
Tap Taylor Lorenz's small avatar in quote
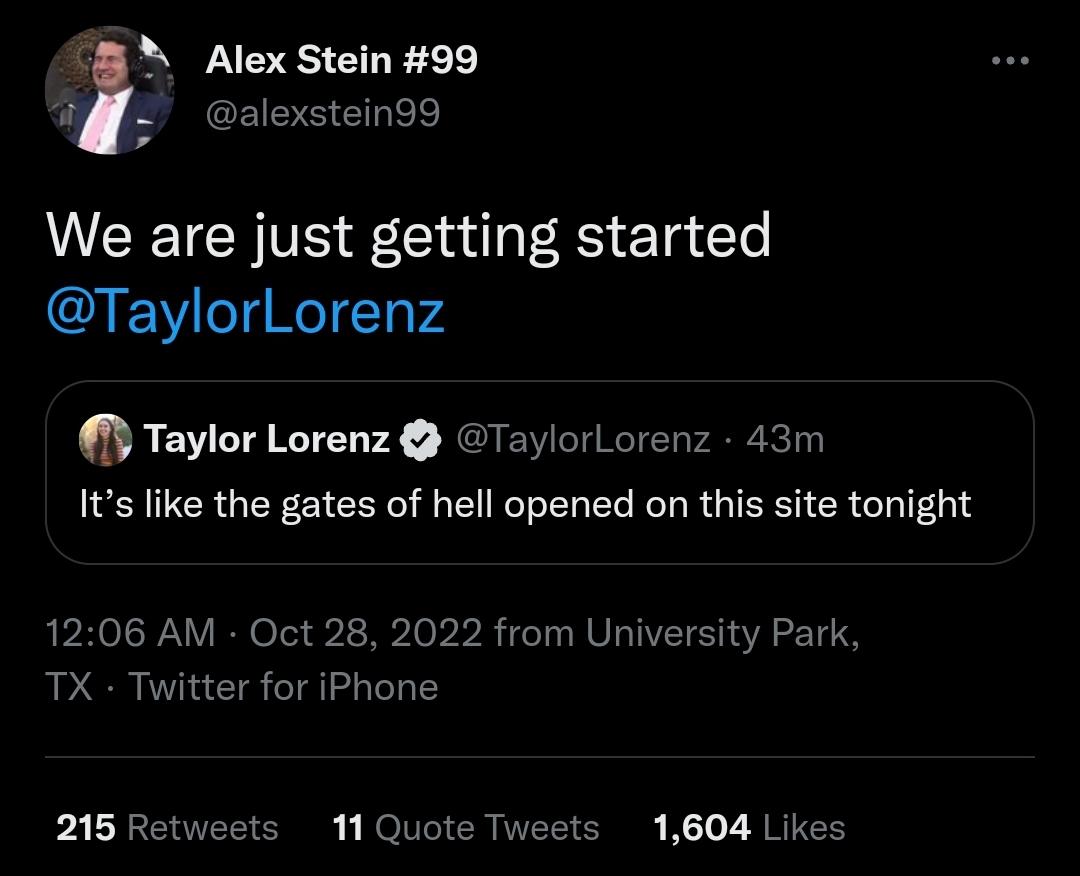105,440
